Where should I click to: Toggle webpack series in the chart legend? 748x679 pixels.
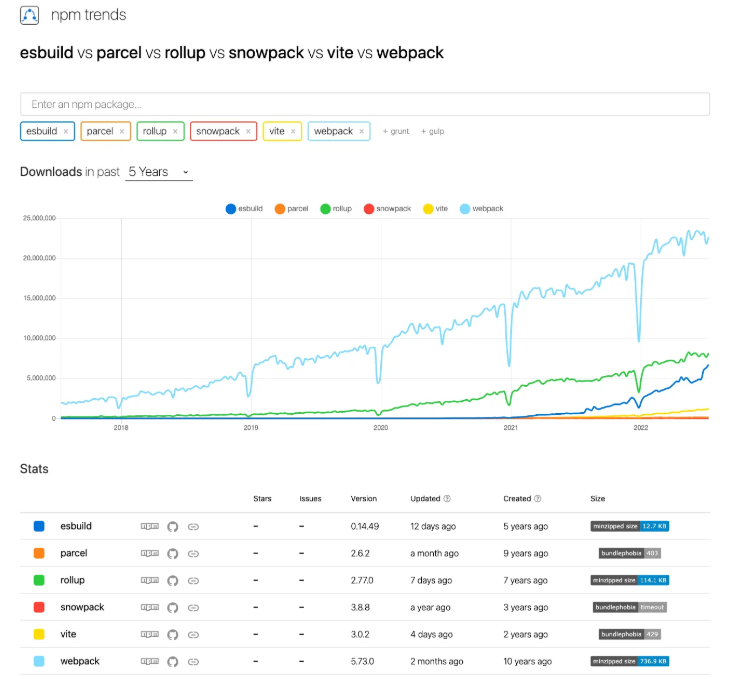pyautogui.click(x=481, y=209)
